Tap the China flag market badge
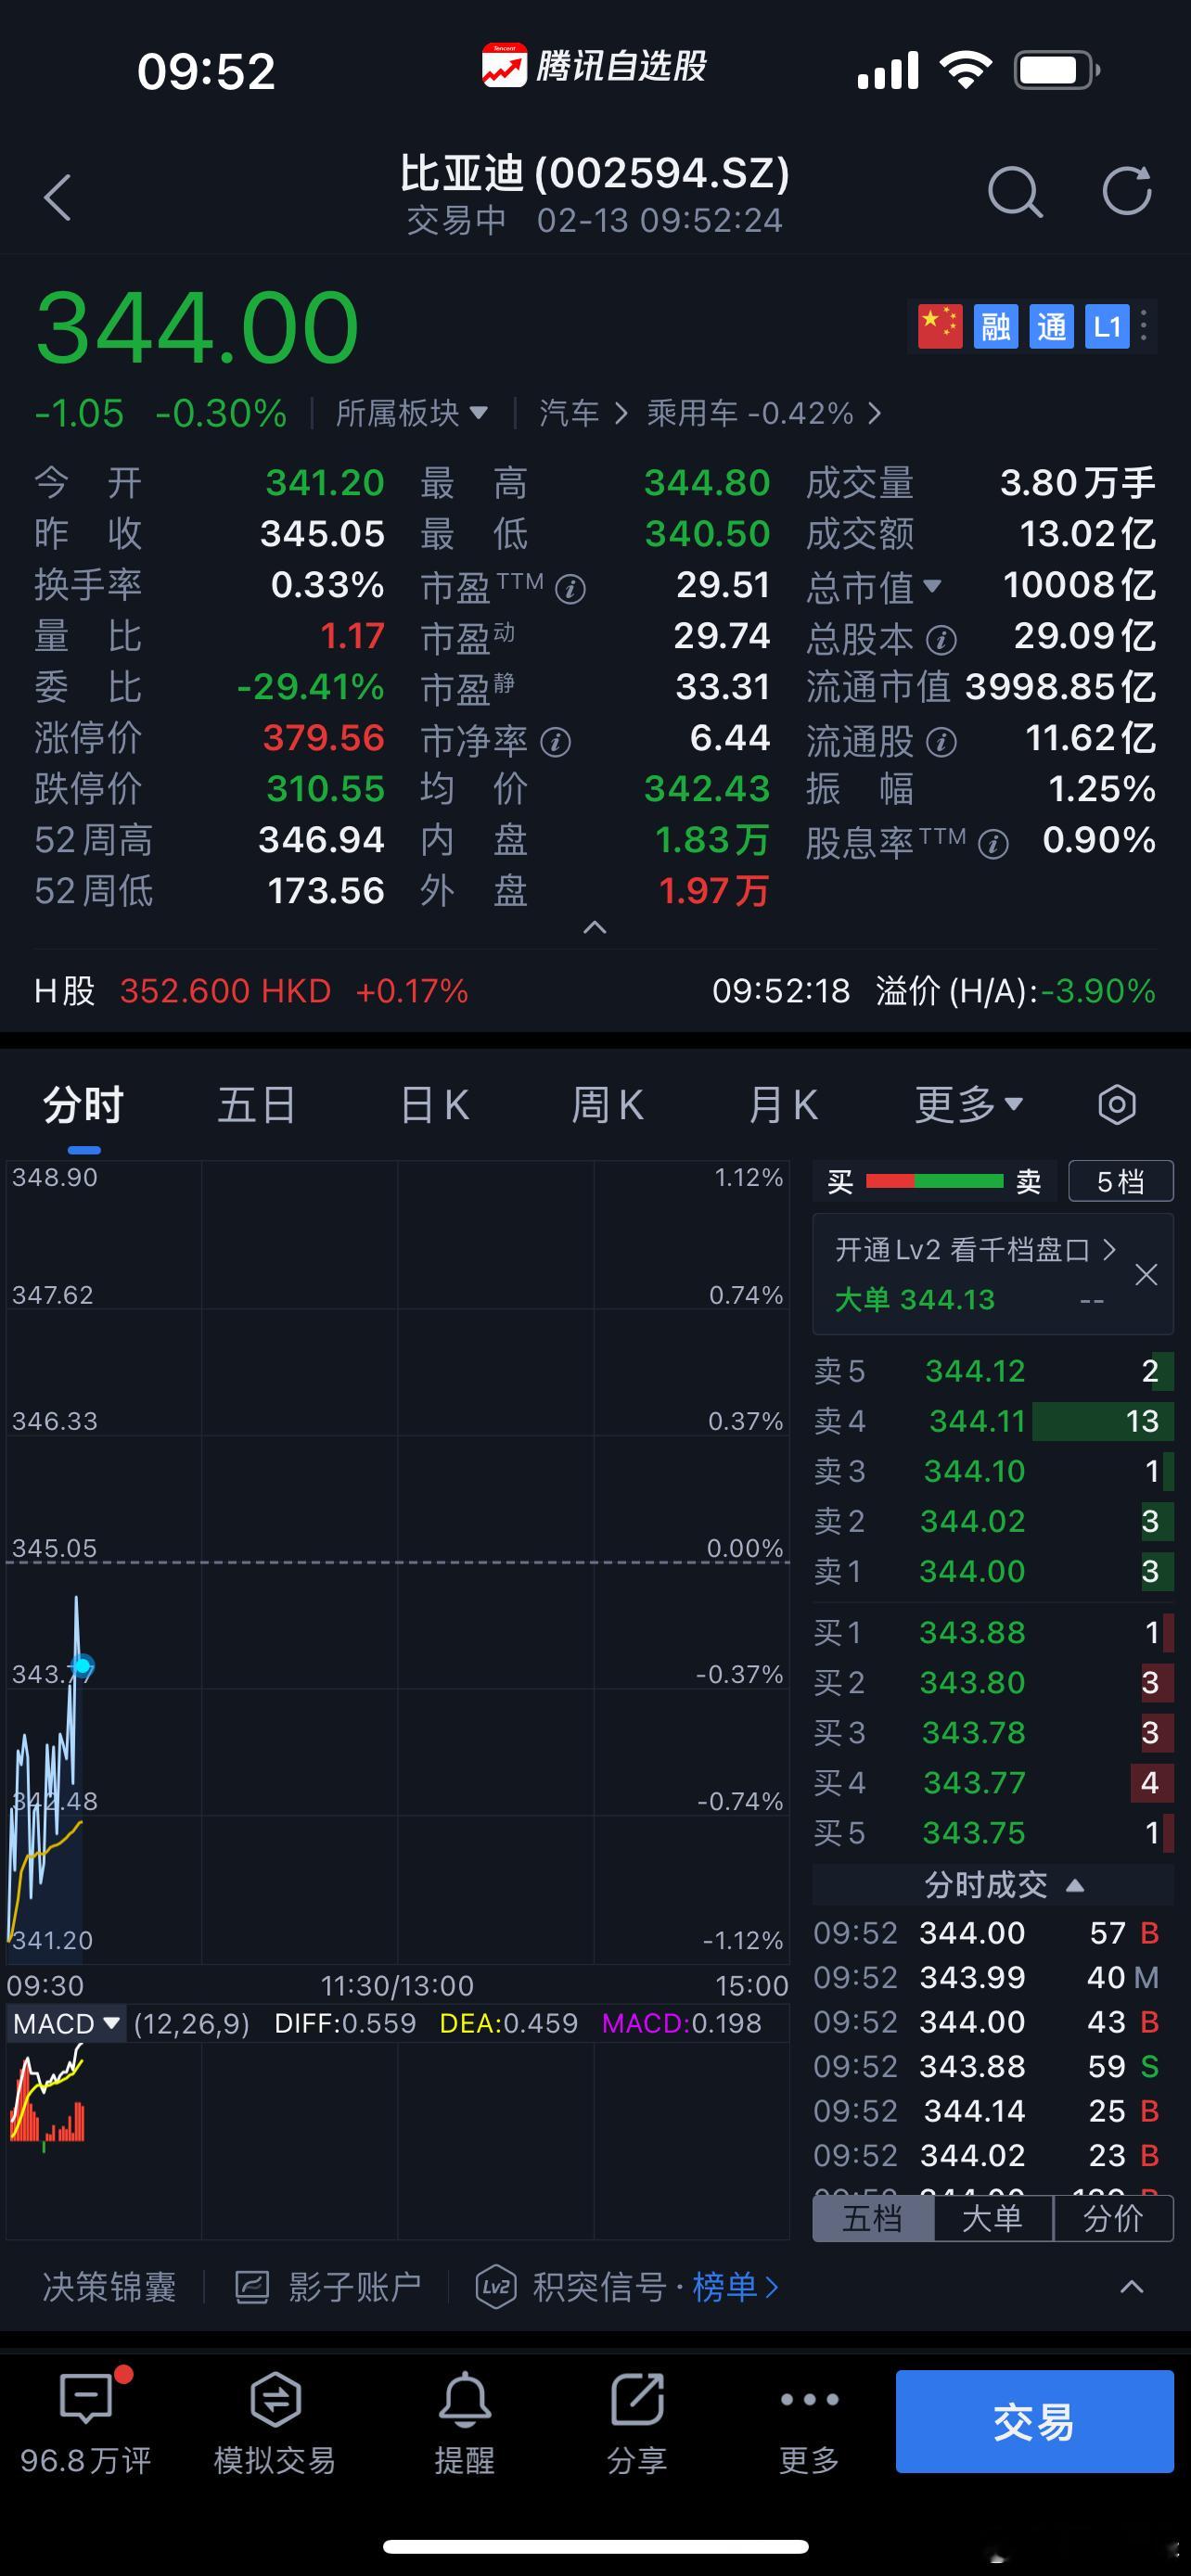Image resolution: width=1191 pixels, height=2576 pixels. coord(940,326)
